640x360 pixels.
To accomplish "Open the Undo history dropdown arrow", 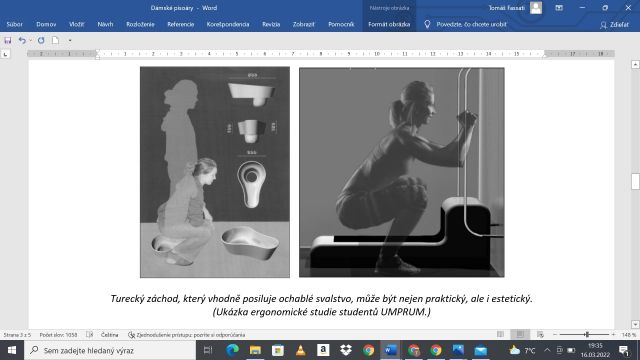I will click(31, 40).
